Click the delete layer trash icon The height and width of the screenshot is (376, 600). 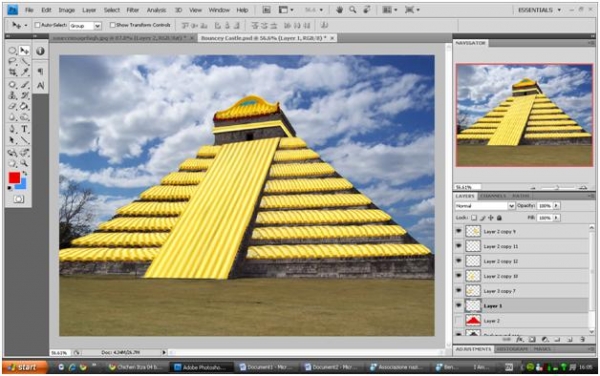pos(582,339)
